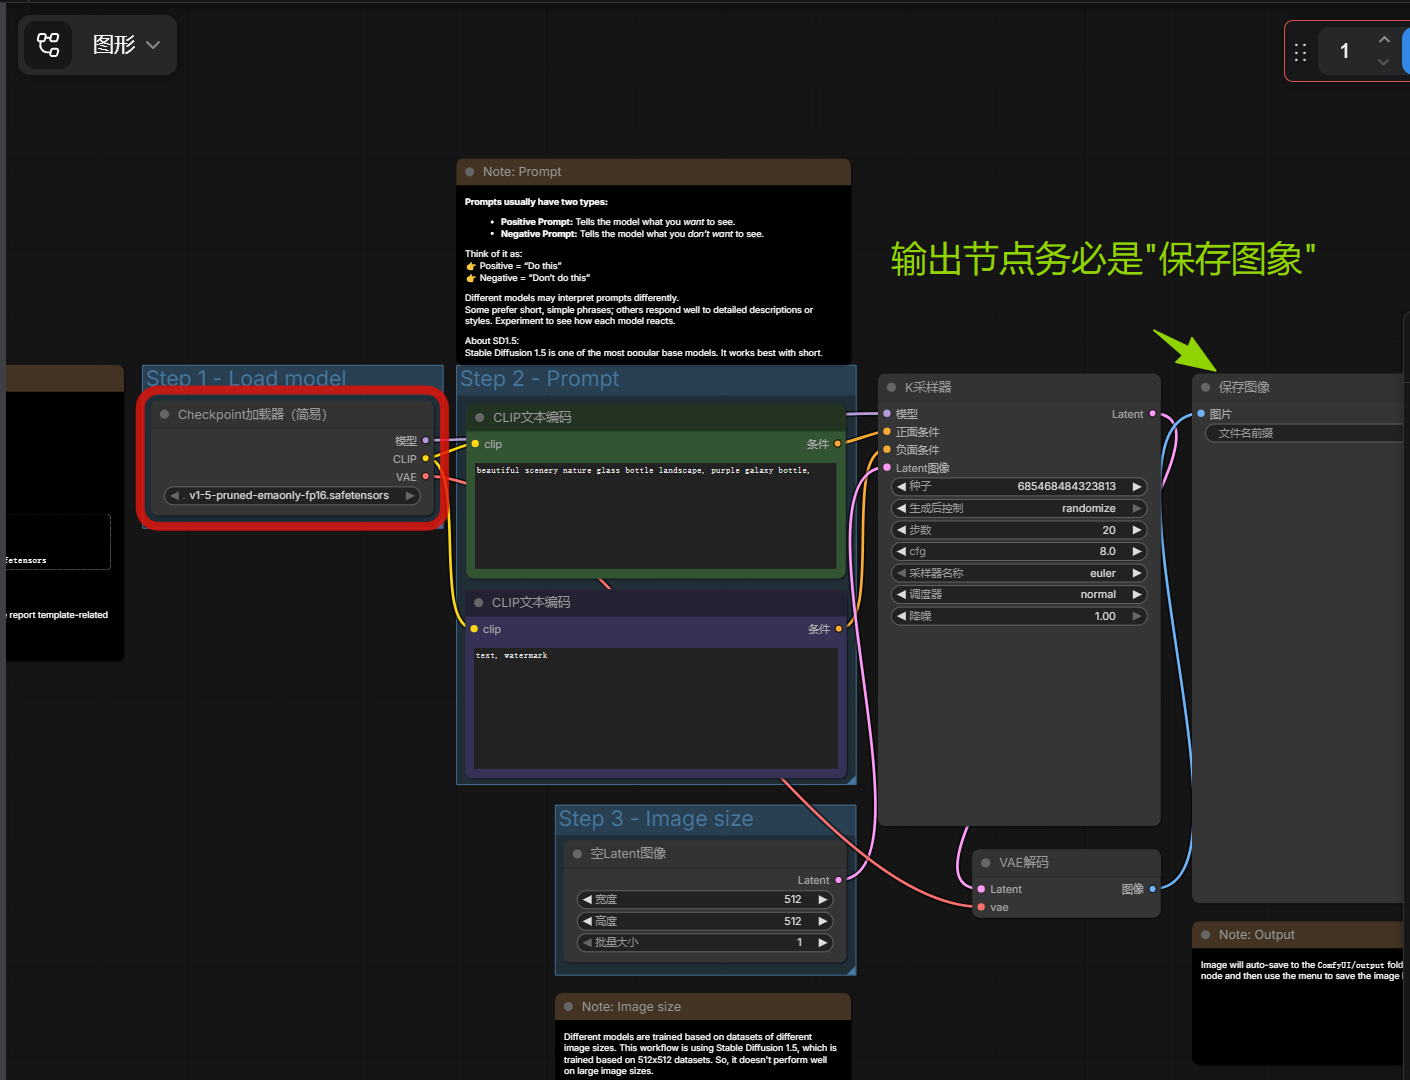Viewport: 1410px width, 1080px height.
Task: Open the v1-5-pruned-emaonly-fp16 checkpoint selector
Action: (x=292, y=495)
